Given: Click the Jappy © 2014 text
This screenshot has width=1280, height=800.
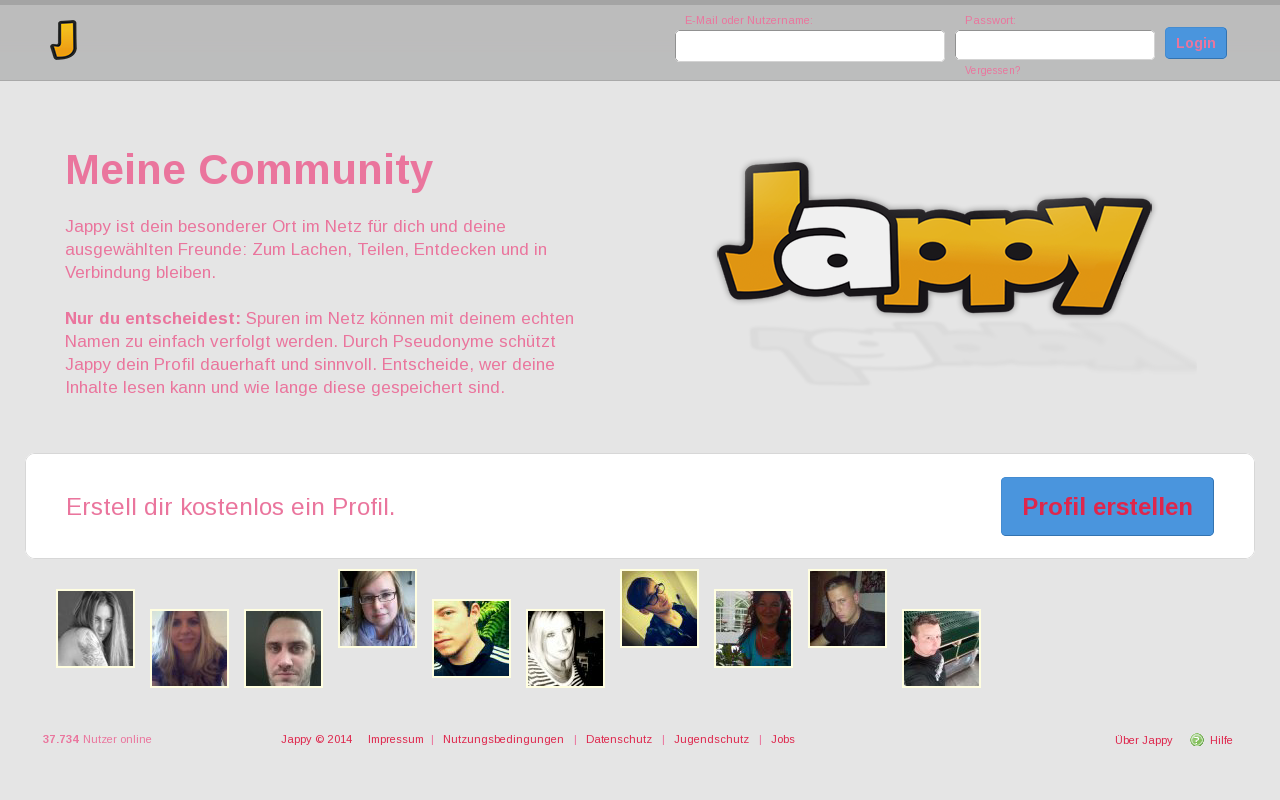Looking at the screenshot, I should click(317, 739).
